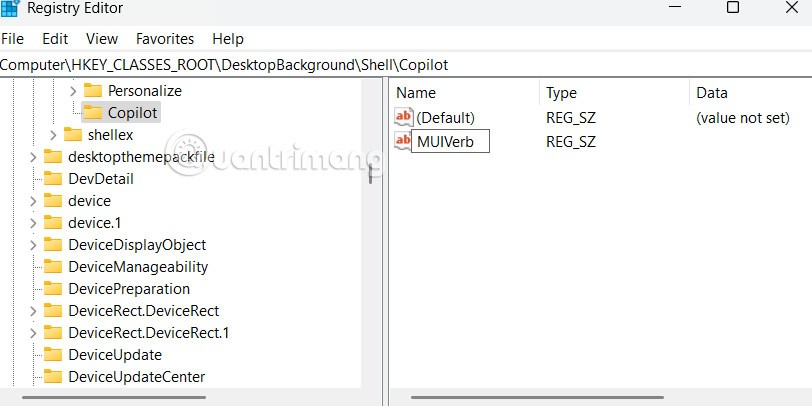Screen dimensions: 812x406
Task: Click the (value not set) data cell
Action: 743,118
